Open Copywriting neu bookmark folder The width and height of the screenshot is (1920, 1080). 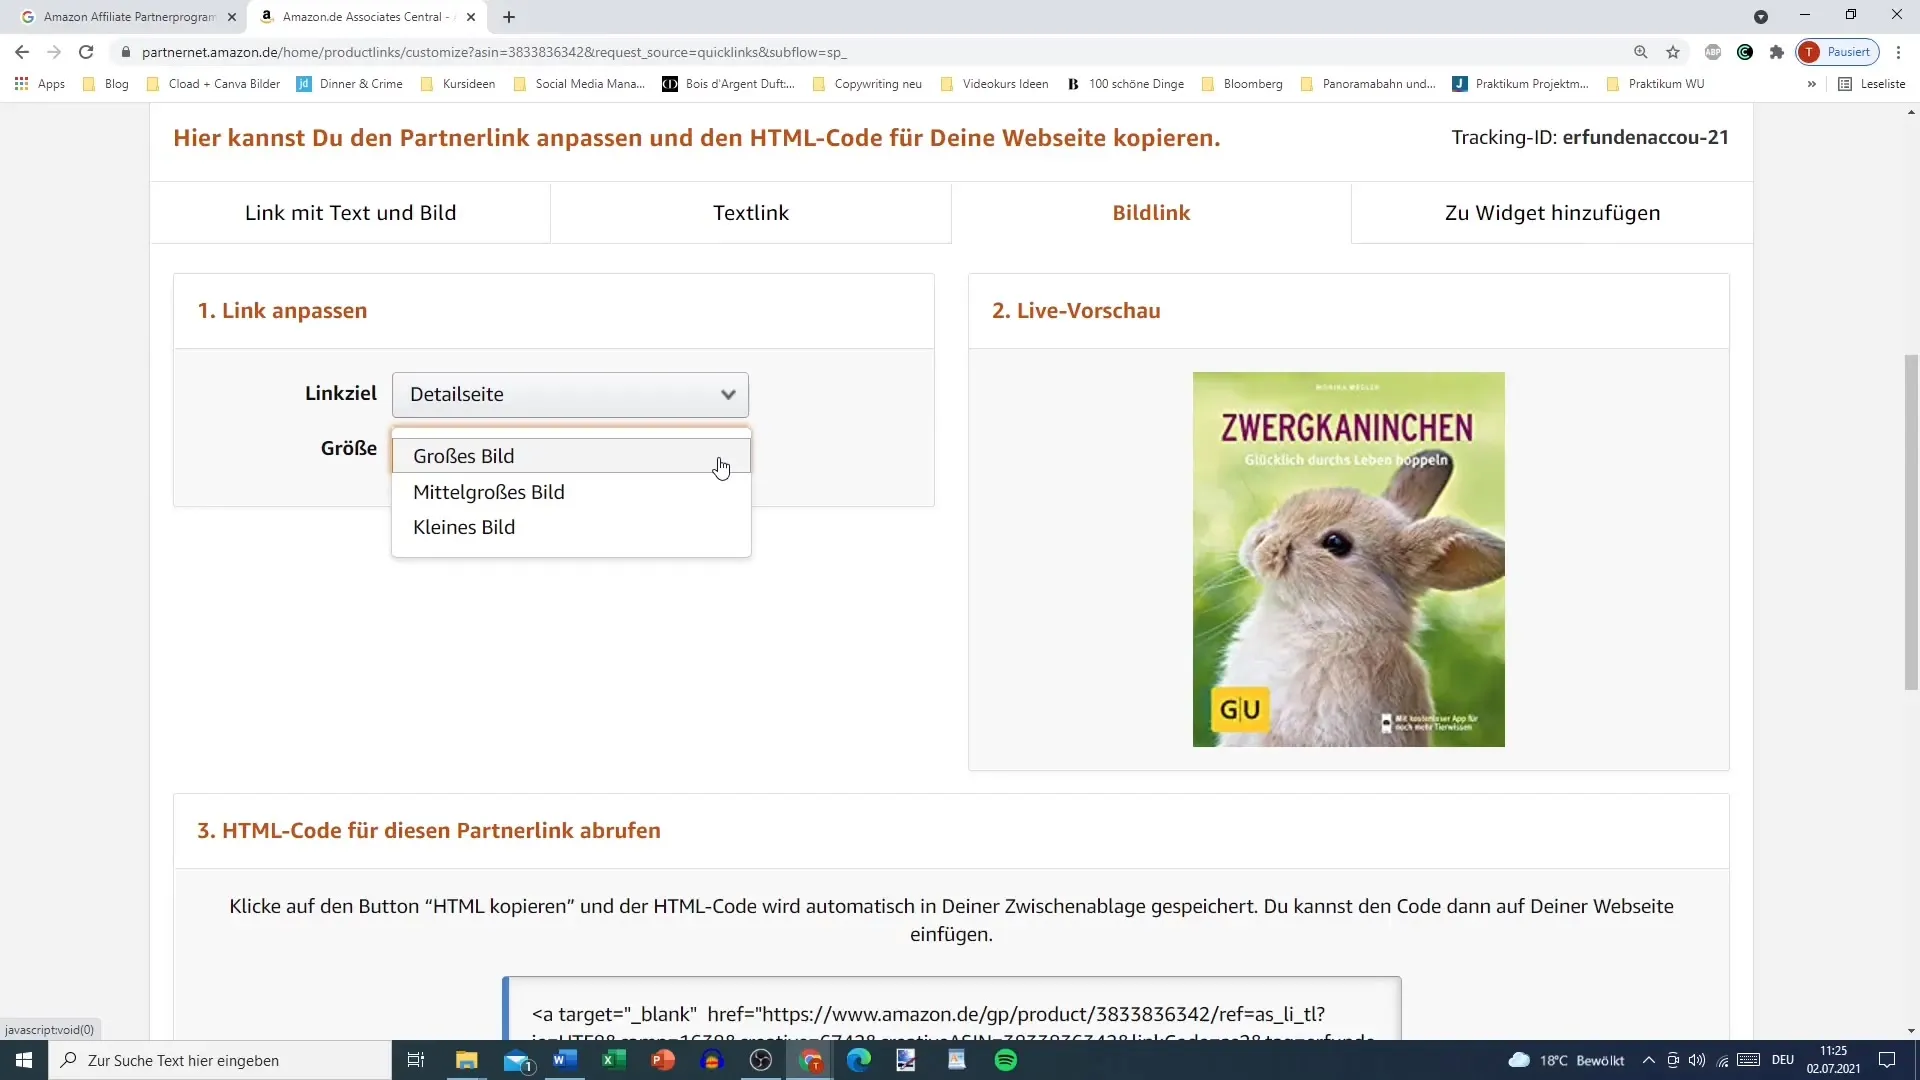tap(867, 84)
